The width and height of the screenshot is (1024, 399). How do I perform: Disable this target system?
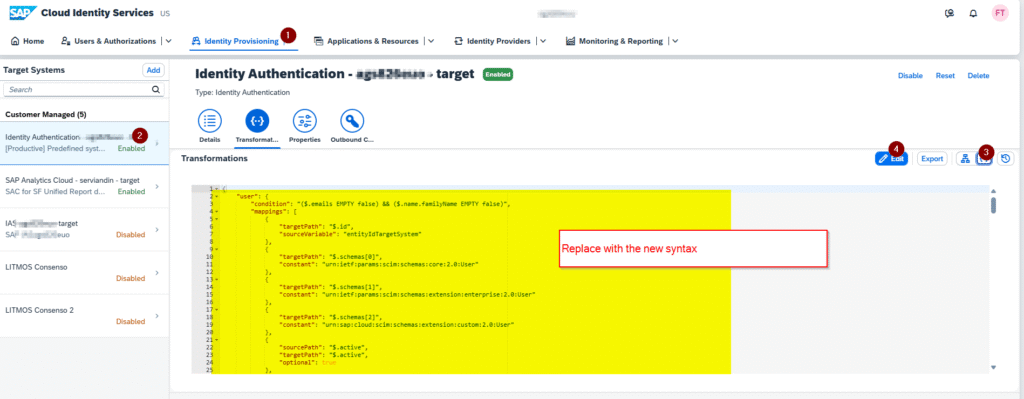(910, 76)
